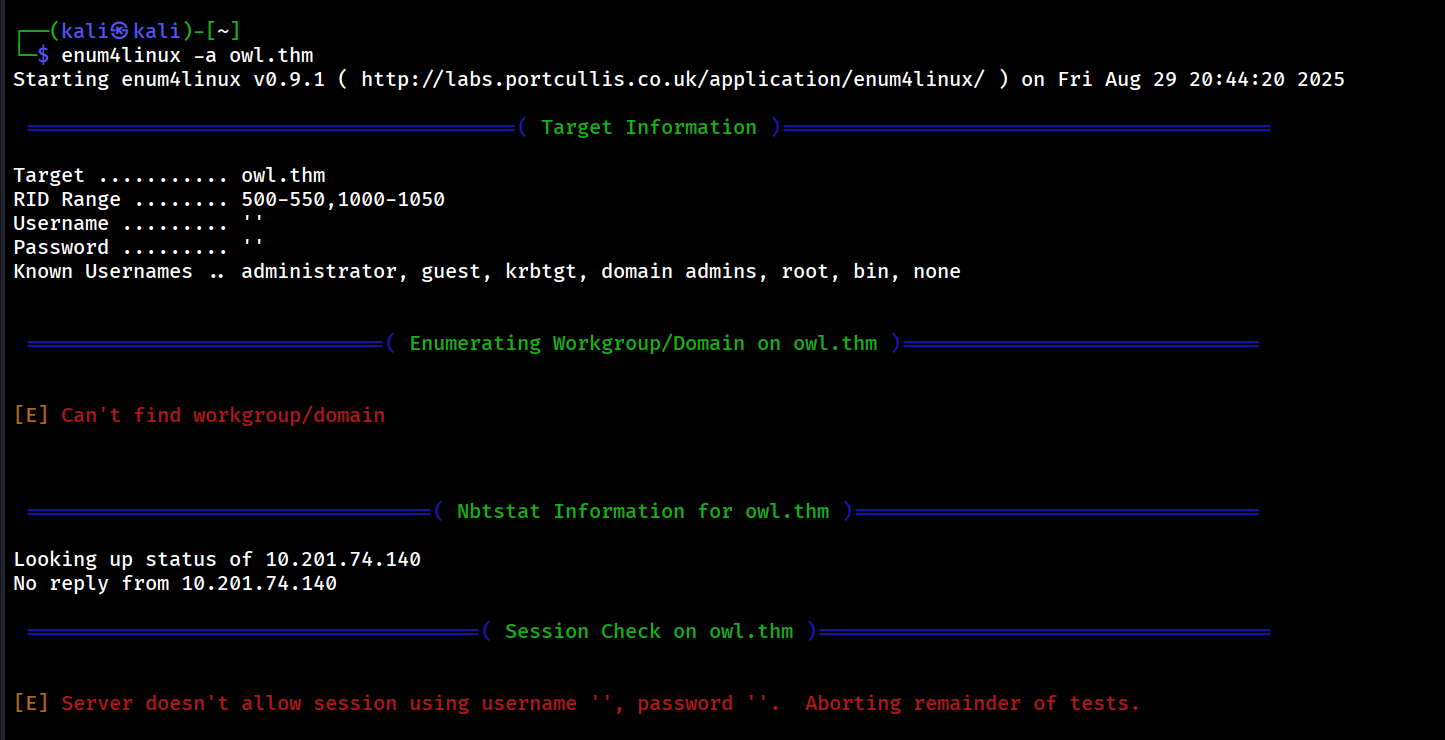Click the Target Information section header
This screenshot has width=1445, height=740.
tap(648, 127)
